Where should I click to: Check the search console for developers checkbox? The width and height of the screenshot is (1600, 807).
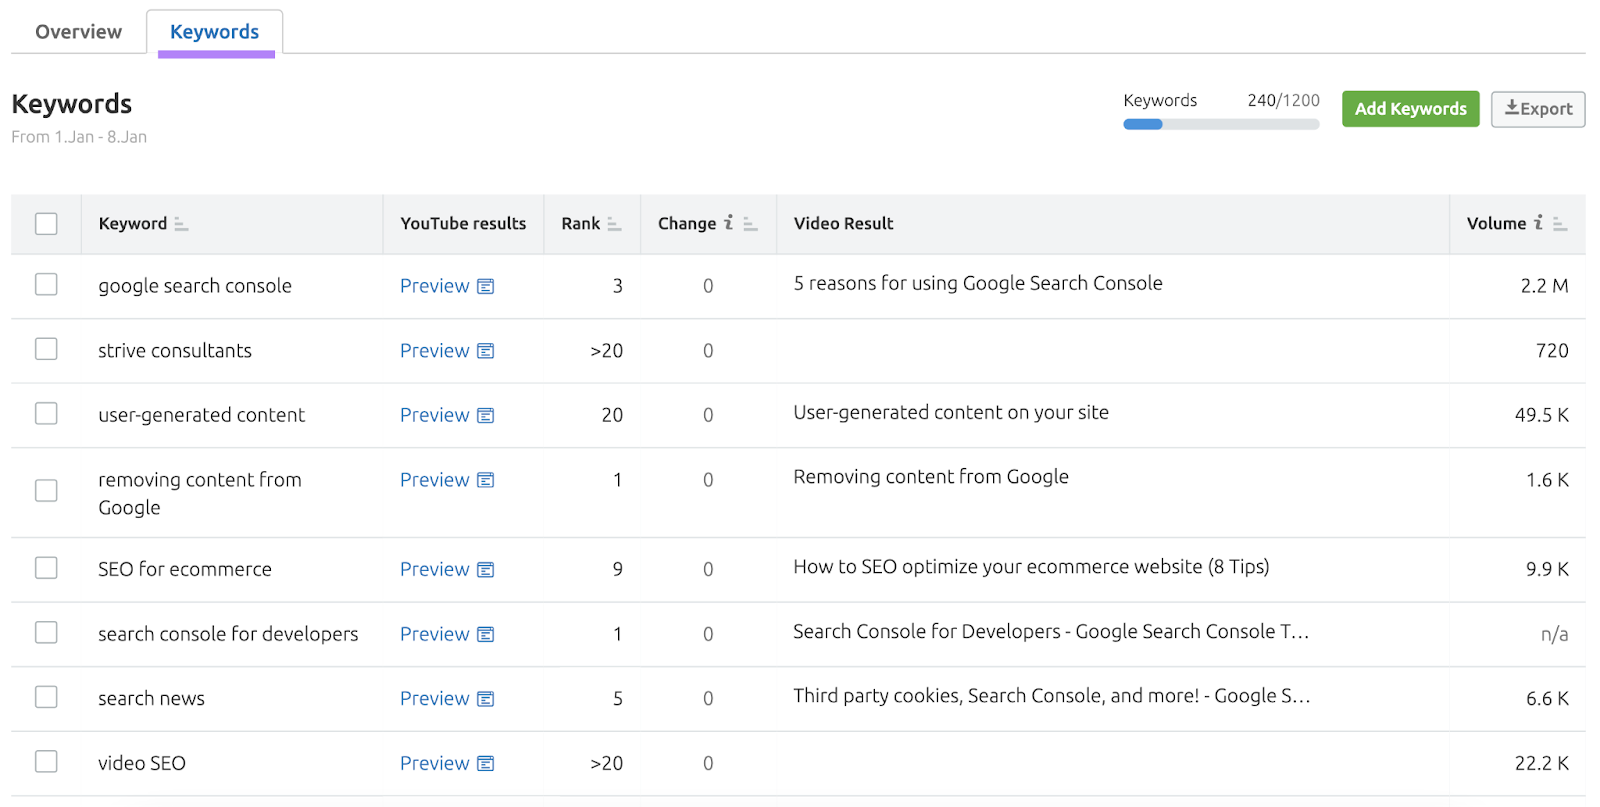click(46, 633)
